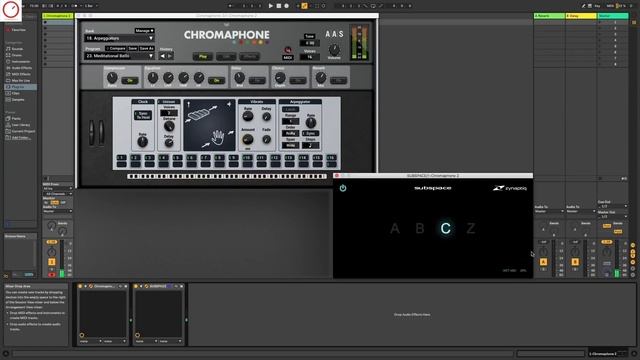Screen dimensions: 640x360
Task: Adjust the Vibrato Amount knob
Action: point(248,140)
